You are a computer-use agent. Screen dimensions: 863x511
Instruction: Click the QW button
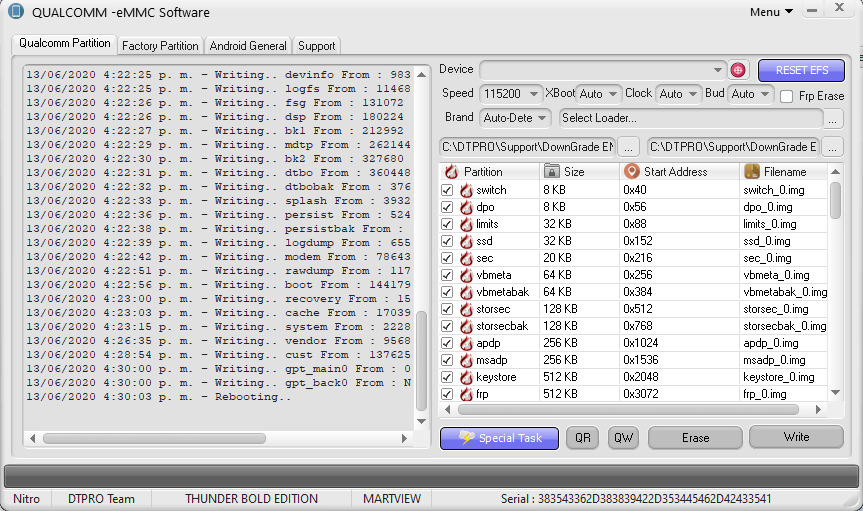624,438
